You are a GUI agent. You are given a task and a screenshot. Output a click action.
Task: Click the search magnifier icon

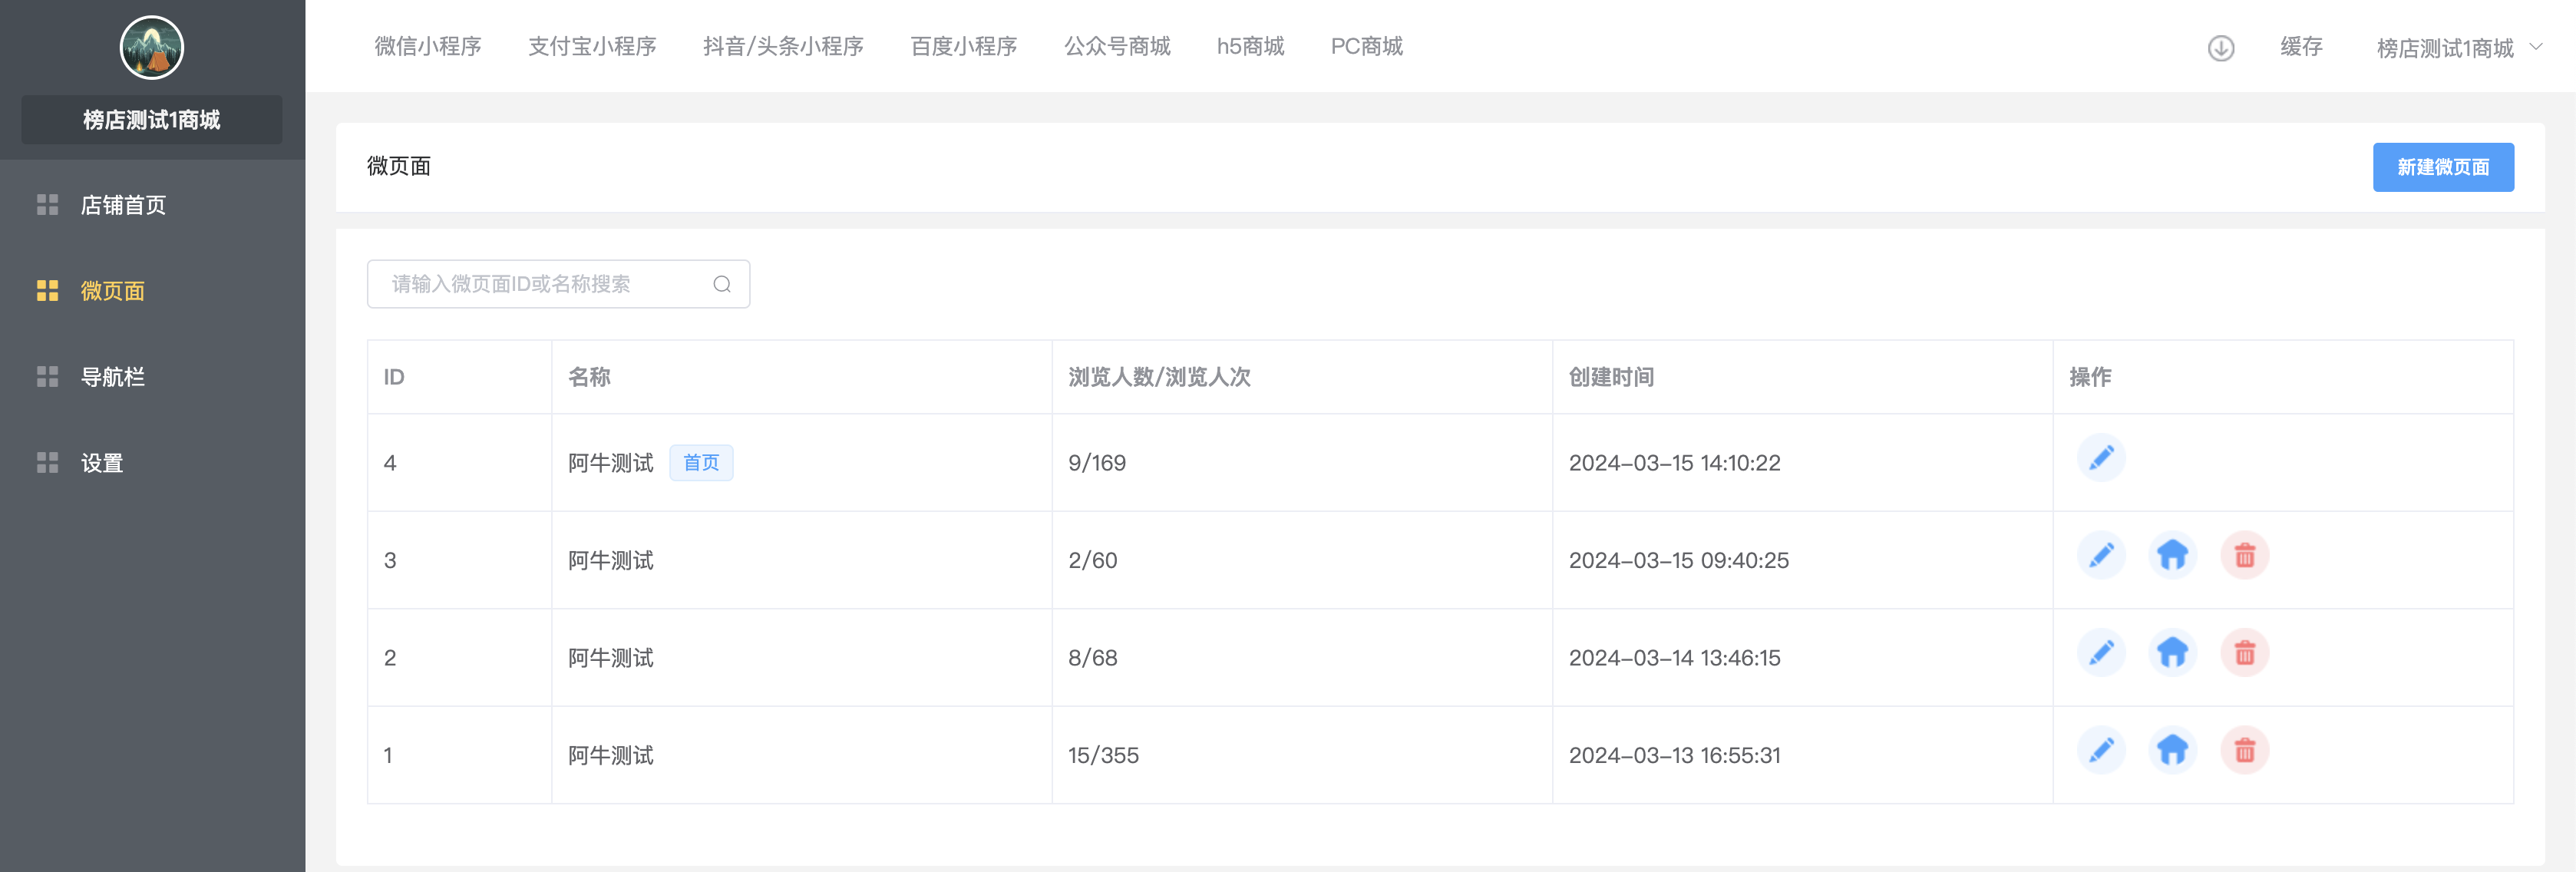click(722, 284)
